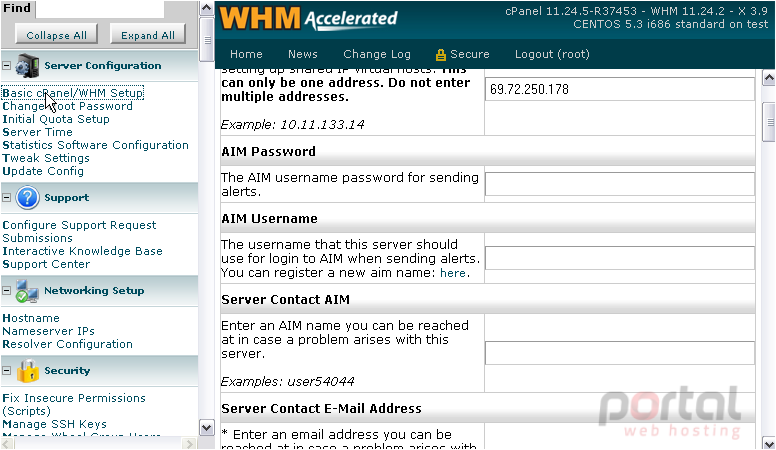Open Change Root Password
The height and width of the screenshot is (450, 776).
coord(67,106)
